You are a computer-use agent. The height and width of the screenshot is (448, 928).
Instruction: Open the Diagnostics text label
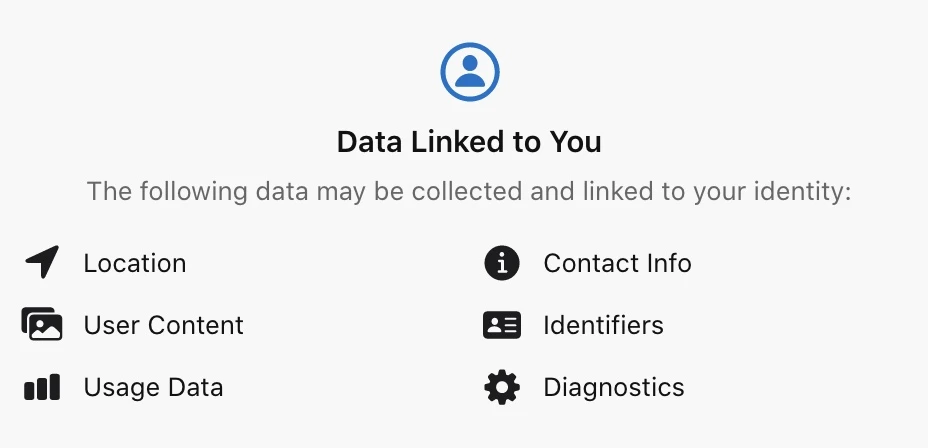point(614,387)
